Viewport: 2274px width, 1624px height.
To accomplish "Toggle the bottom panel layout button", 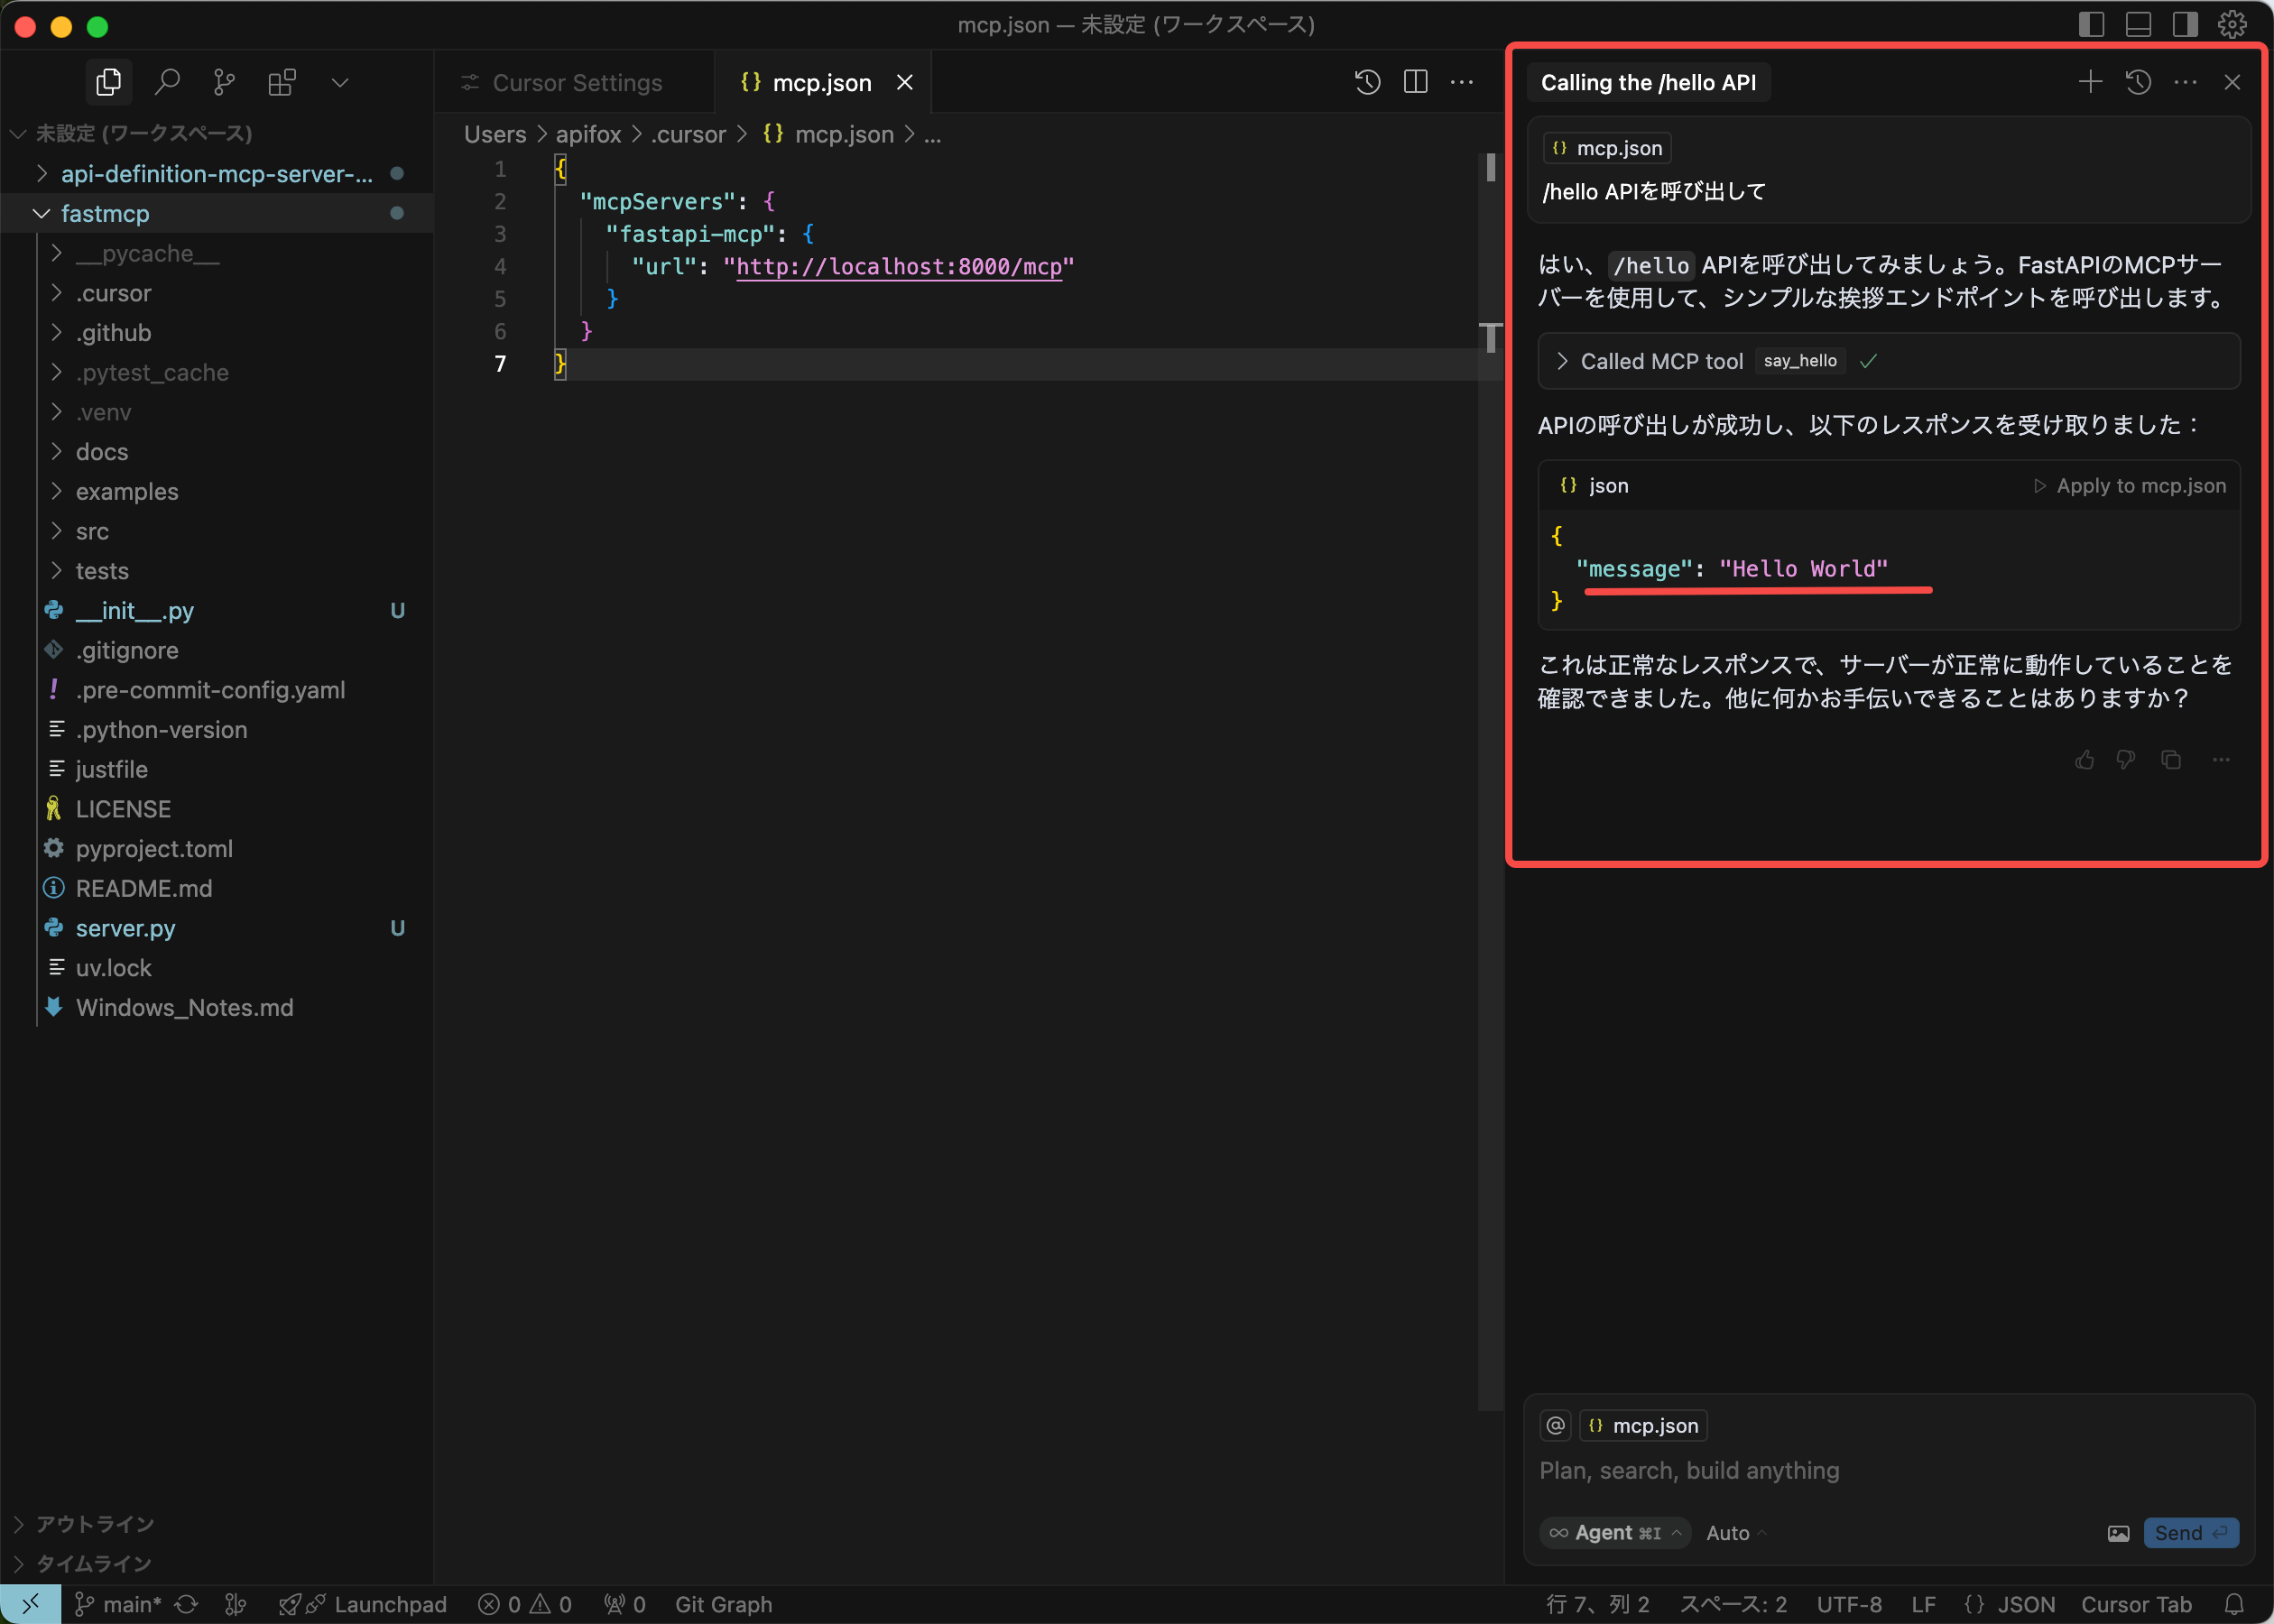I will point(2138,24).
